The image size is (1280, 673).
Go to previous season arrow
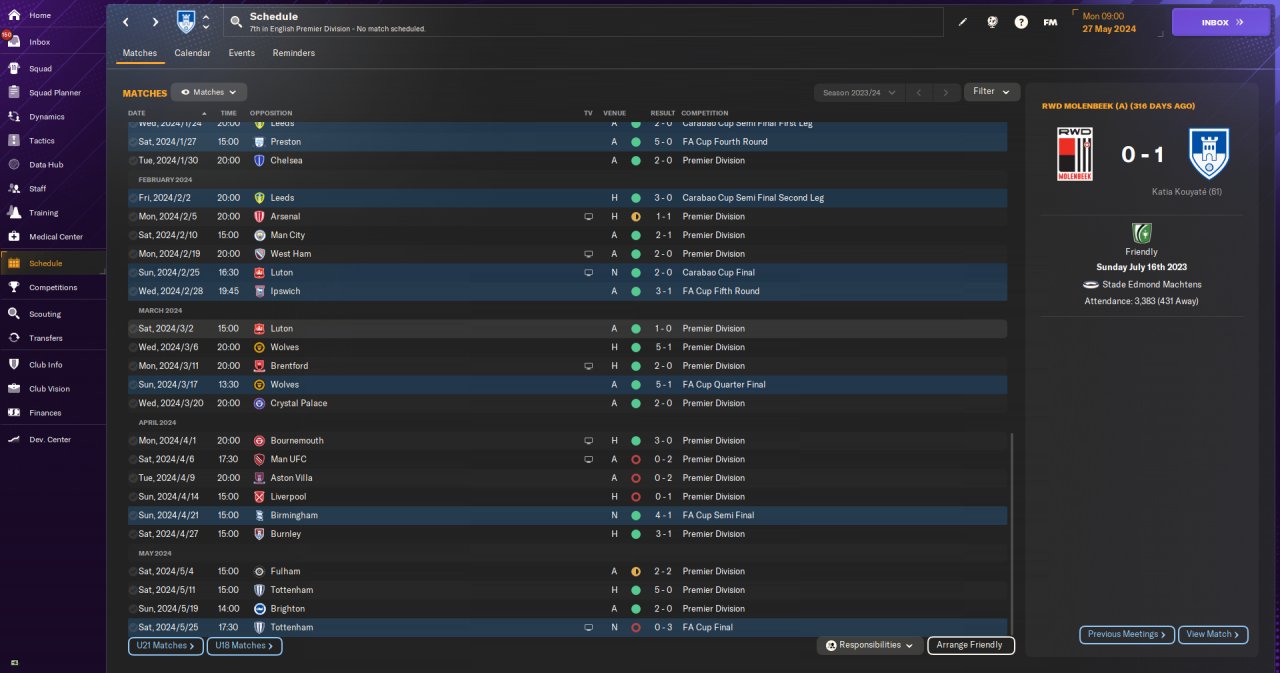click(918, 92)
